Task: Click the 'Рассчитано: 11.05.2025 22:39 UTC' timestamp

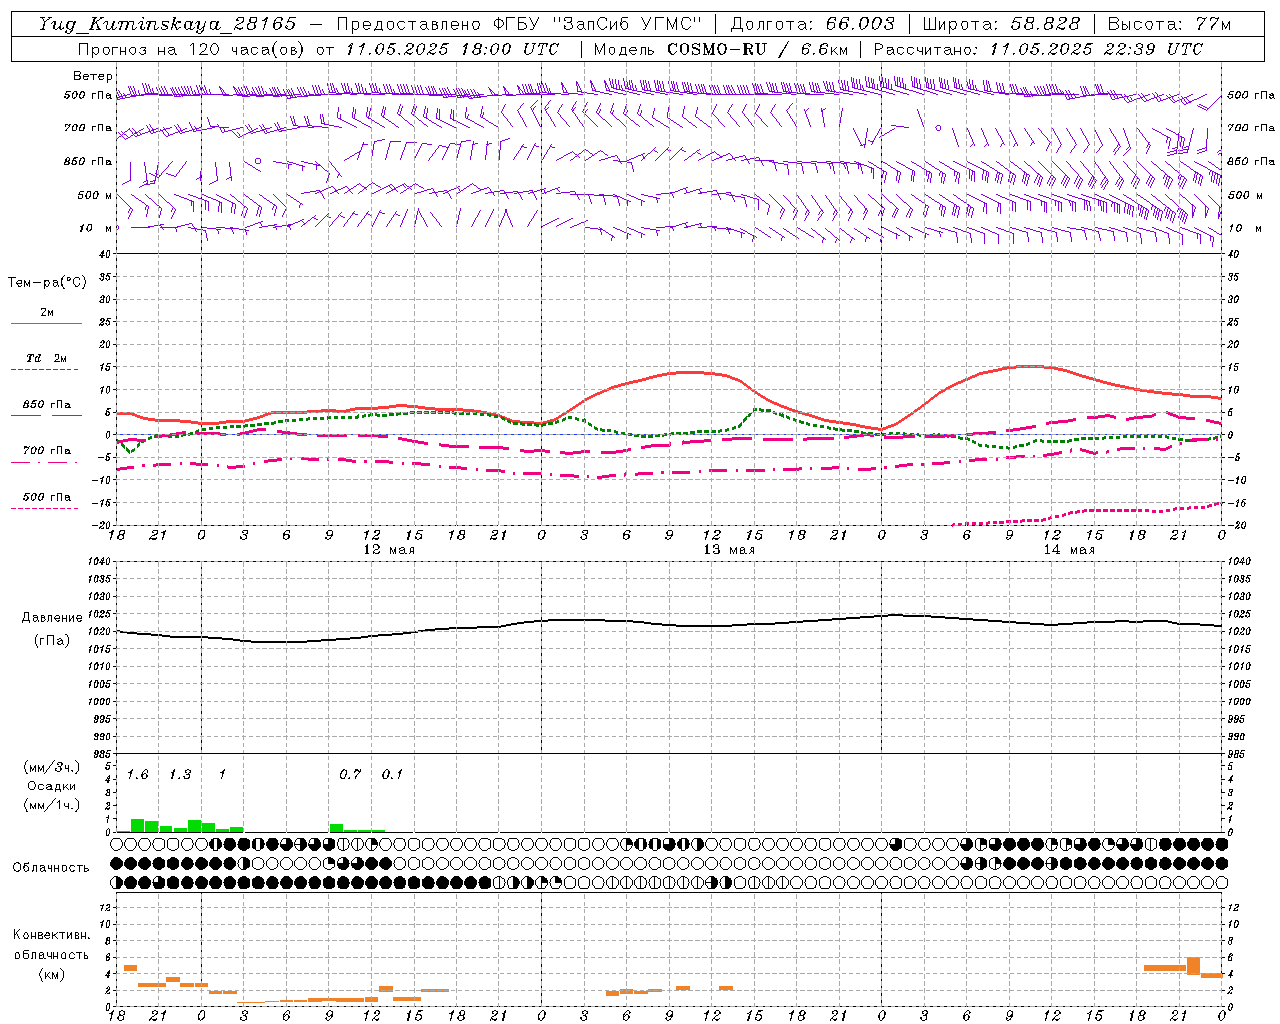Action: click(x=1038, y=49)
